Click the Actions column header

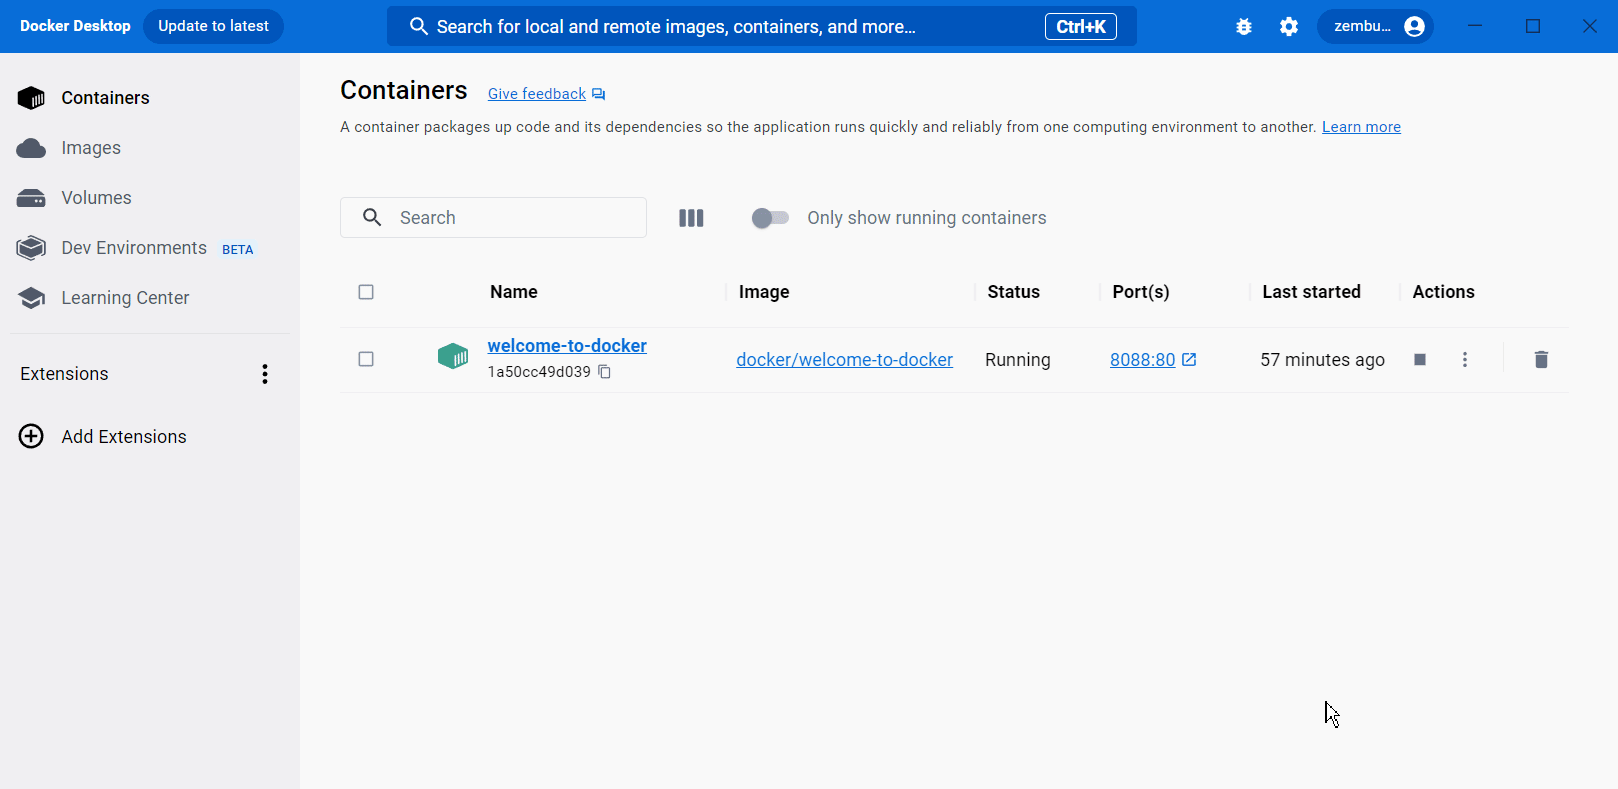coord(1443,292)
